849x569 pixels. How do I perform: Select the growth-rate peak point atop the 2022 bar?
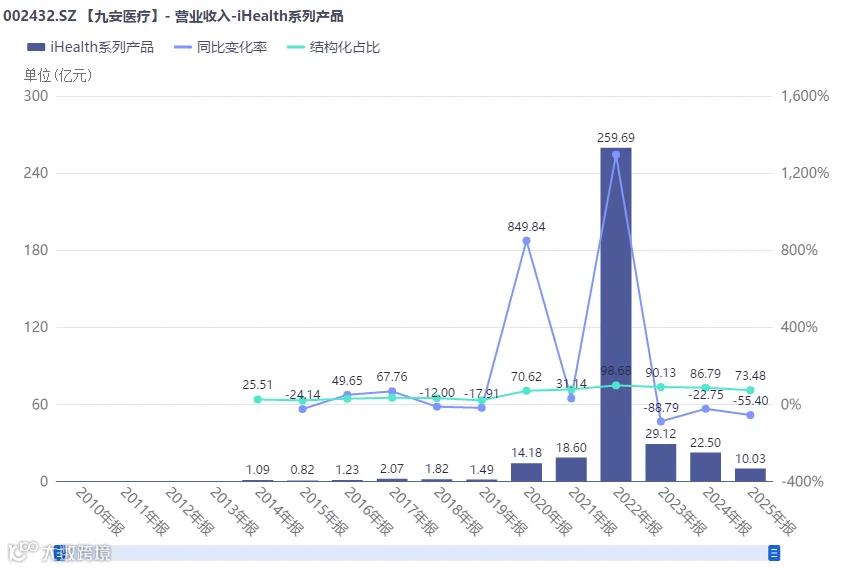(616, 155)
